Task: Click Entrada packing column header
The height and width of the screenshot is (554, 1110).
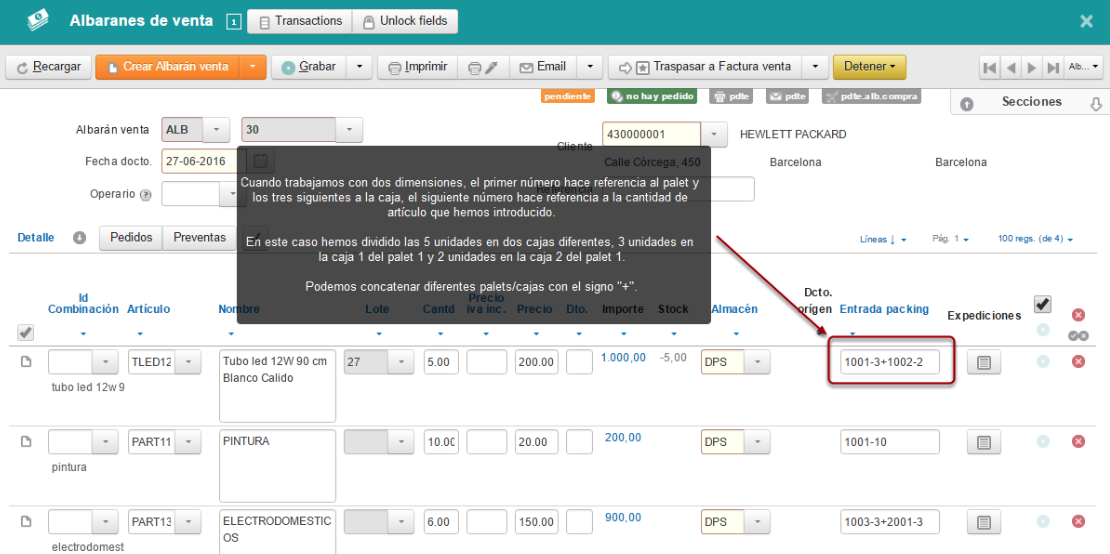Action: [x=884, y=309]
